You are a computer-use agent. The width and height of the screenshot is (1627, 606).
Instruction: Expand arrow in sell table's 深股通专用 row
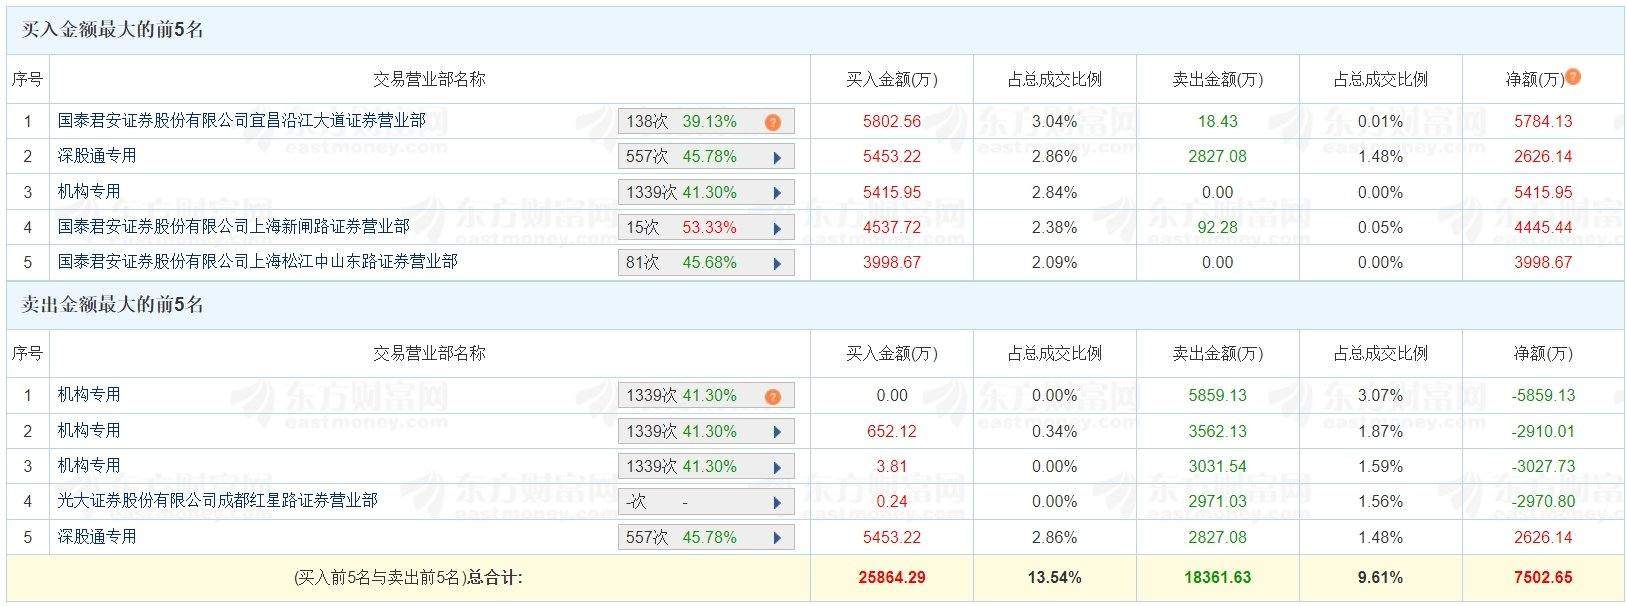[x=776, y=538]
